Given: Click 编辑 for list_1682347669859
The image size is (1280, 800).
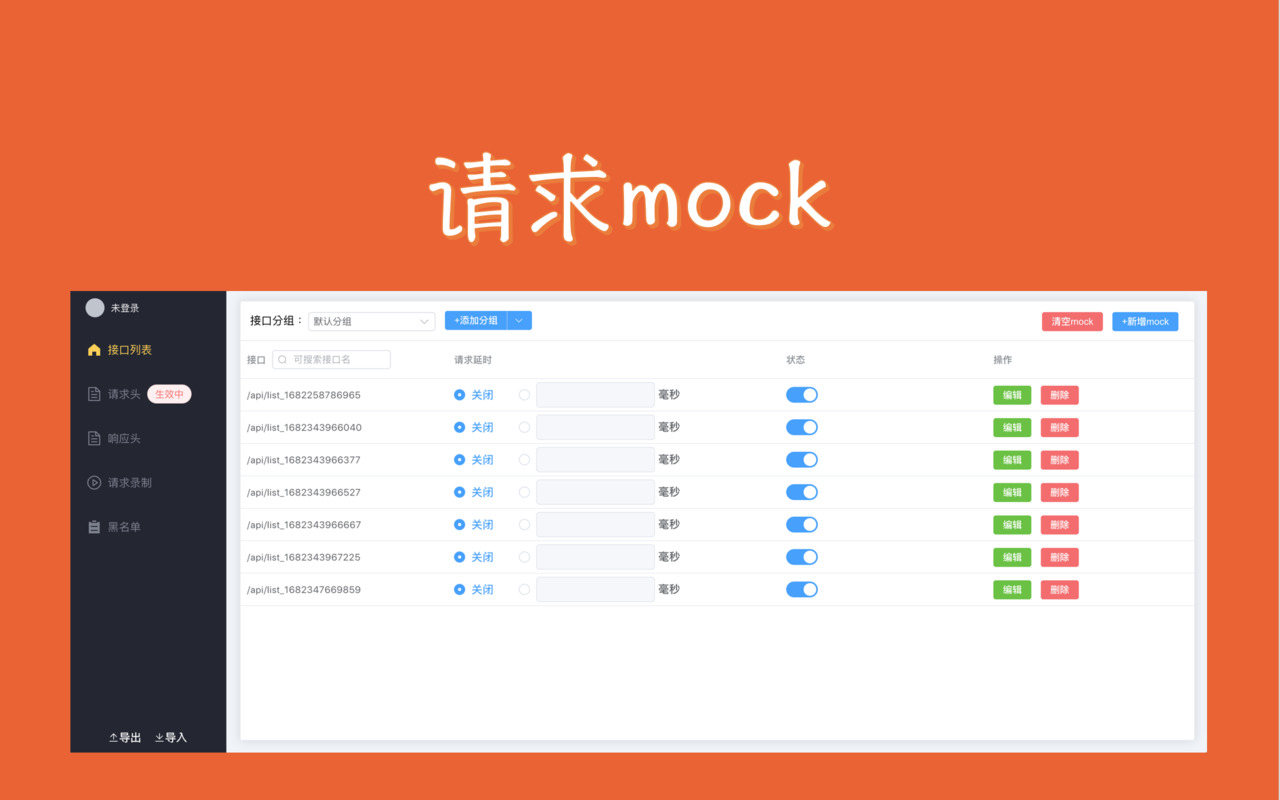Looking at the screenshot, I should (x=1012, y=590).
